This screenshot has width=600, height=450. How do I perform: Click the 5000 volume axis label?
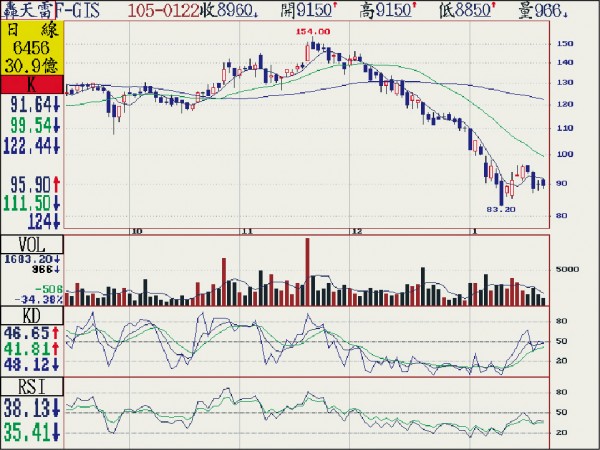[566, 270]
